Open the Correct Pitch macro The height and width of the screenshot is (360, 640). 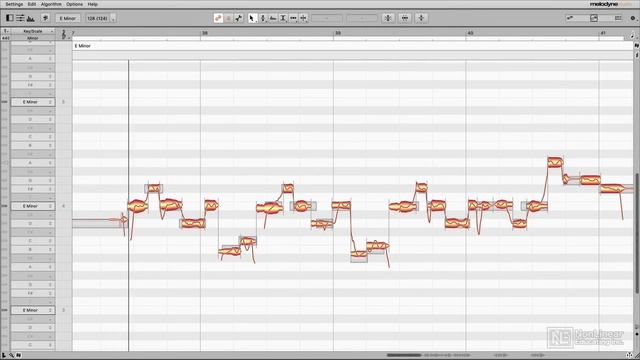coord(388,18)
